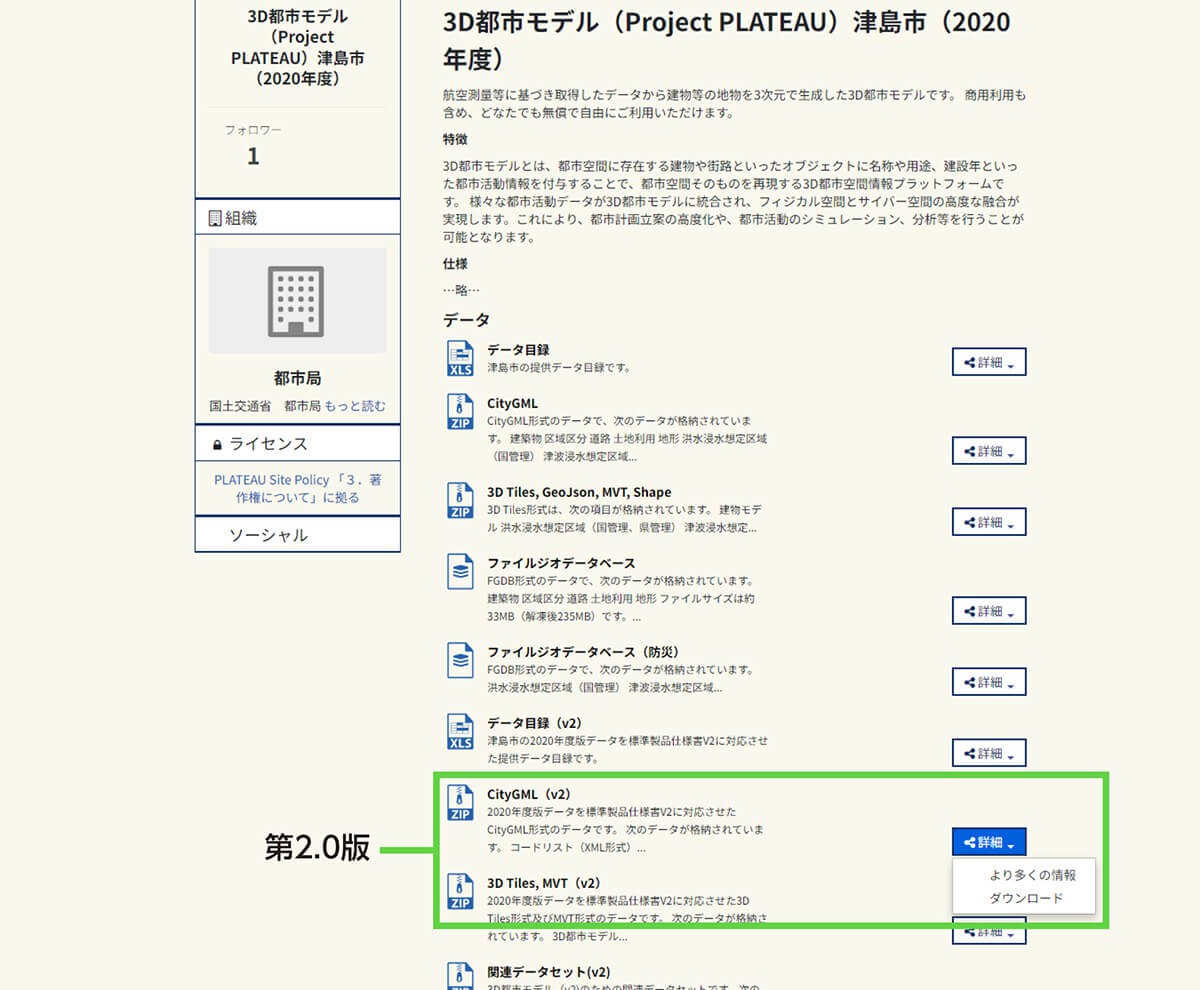Click the 仕様 subheading
Screen dimensions: 1200x990
455,264
